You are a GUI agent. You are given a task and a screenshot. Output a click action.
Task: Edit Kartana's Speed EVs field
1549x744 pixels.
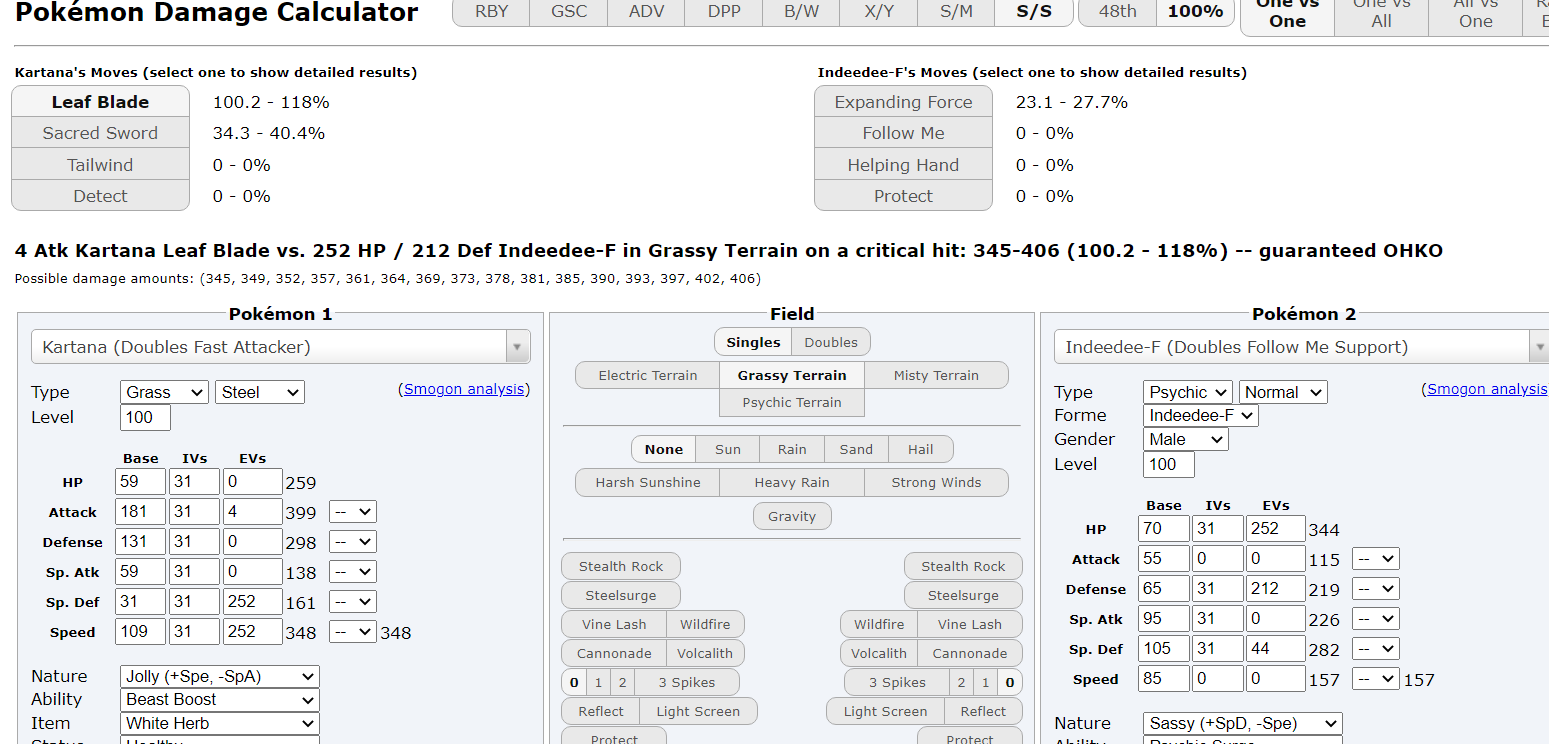(x=253, y=632)
